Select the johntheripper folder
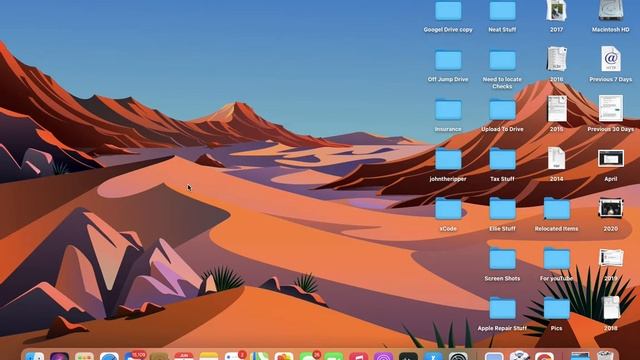 pyautogui.click(x=448, y=160)
